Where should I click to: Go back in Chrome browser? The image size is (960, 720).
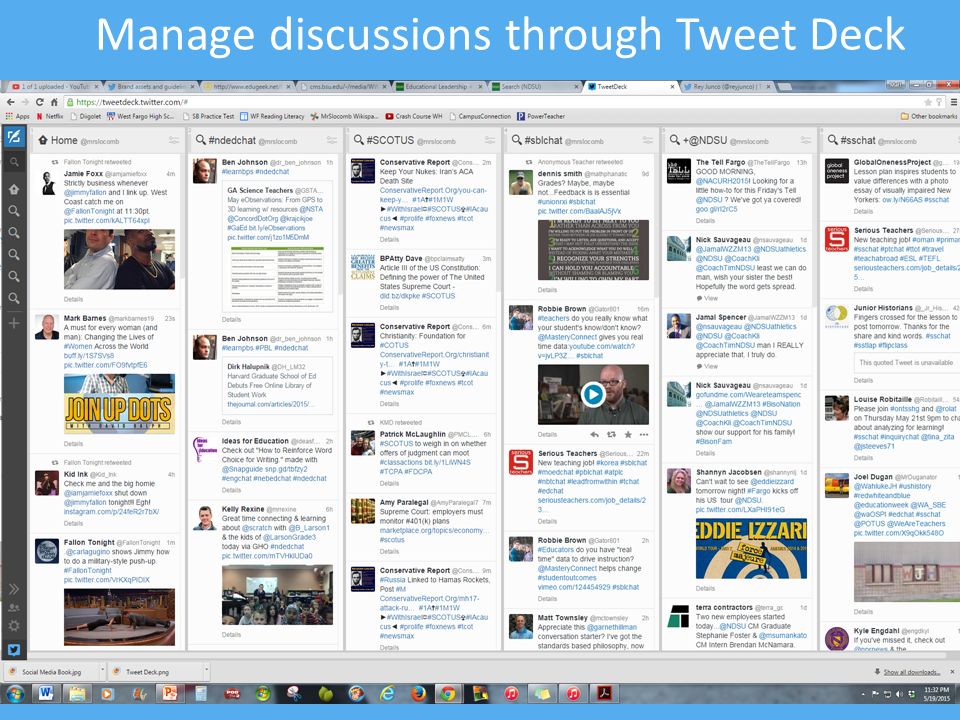point(10,102)
